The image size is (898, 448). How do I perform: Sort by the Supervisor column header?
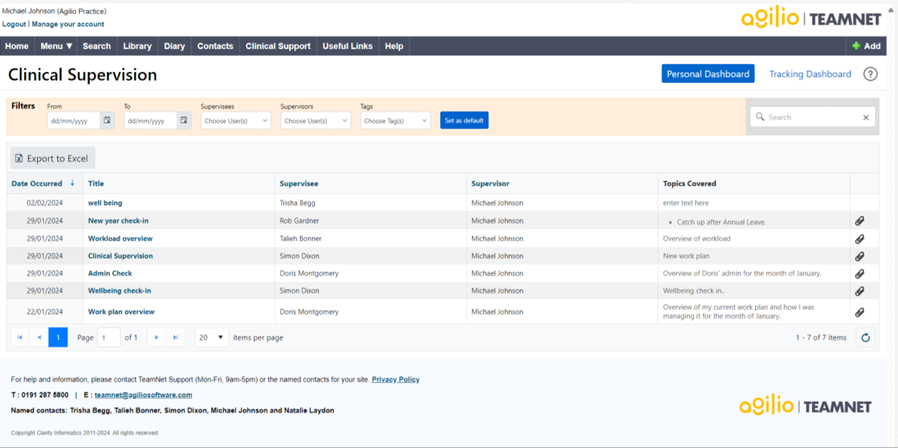[490, 183]
